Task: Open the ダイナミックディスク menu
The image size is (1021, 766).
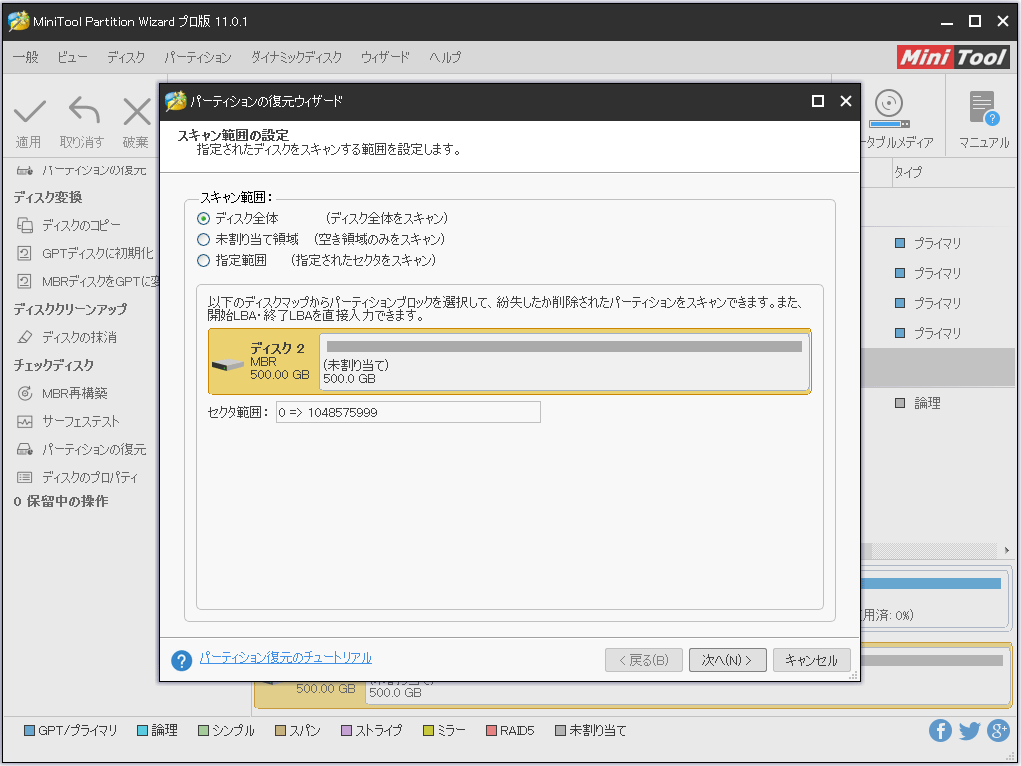Action: coord(296,58)
